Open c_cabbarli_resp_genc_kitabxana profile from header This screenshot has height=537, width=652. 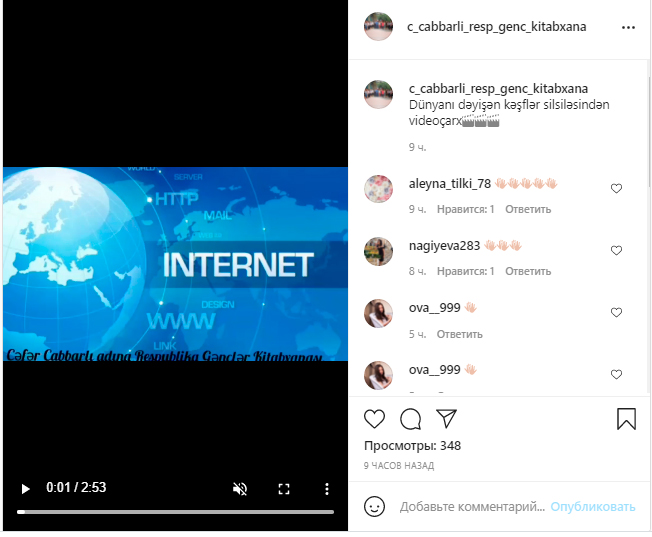click(x=496, y=27)
